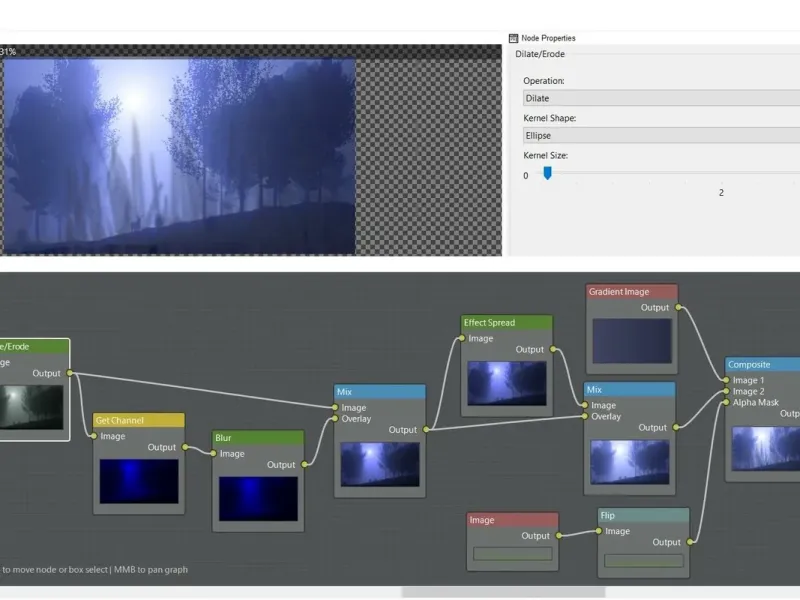This screenshot has width=800, height=600.
Task: Click the Effect Spread node's Image input port
Action: 462,339
